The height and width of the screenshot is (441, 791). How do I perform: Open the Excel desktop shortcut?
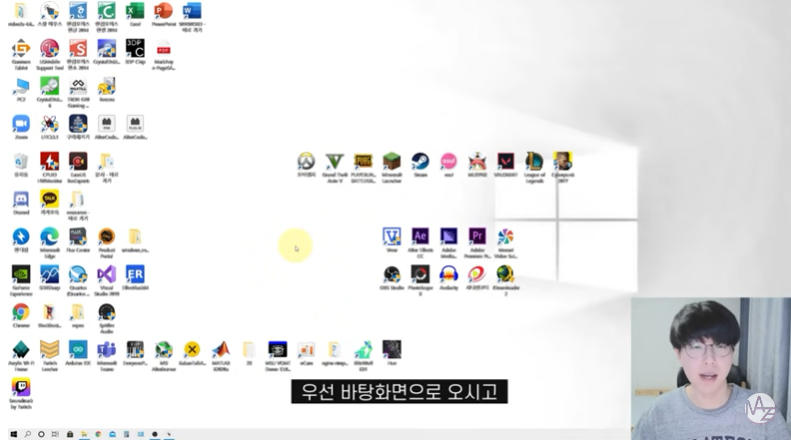tap(135, 14)
